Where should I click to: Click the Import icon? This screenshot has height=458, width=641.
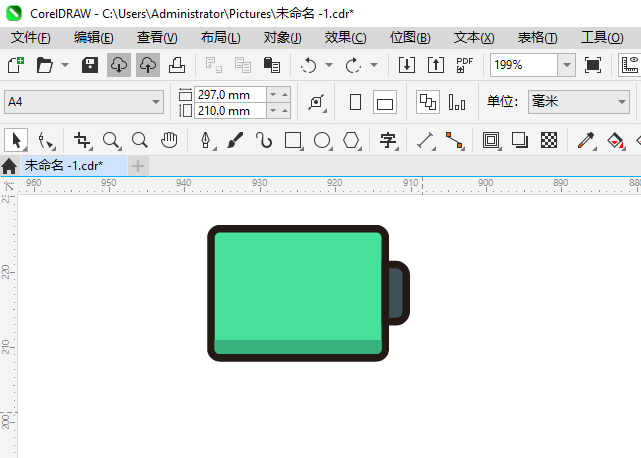407,65
